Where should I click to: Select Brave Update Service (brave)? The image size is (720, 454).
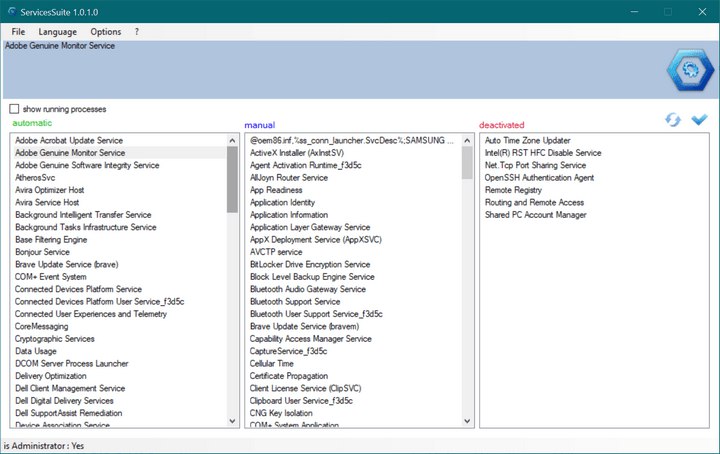(67, 264)
